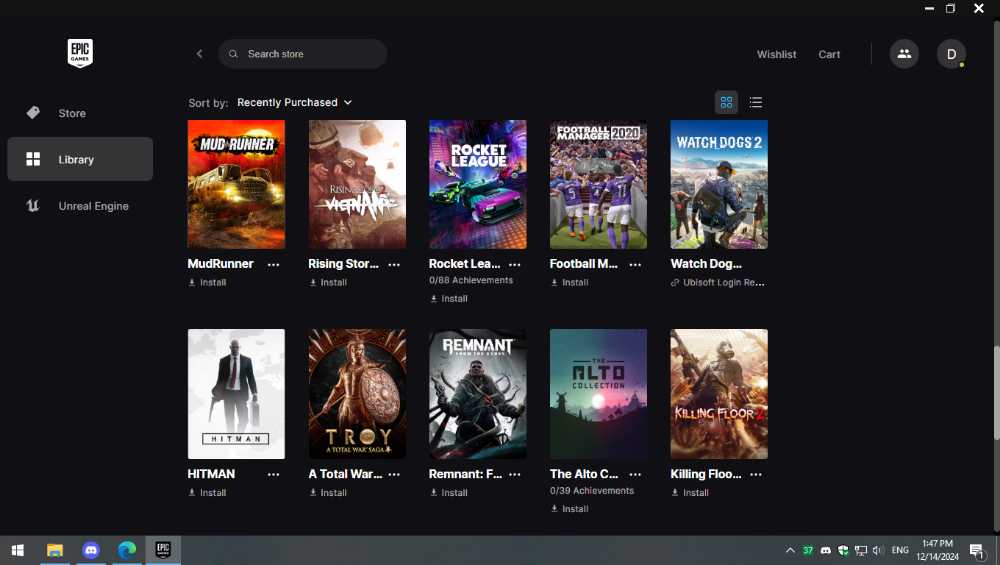Viewport: 1000px width, 565px height.
Task: Go back with the left chevron arrow
Action: point(200,54)
